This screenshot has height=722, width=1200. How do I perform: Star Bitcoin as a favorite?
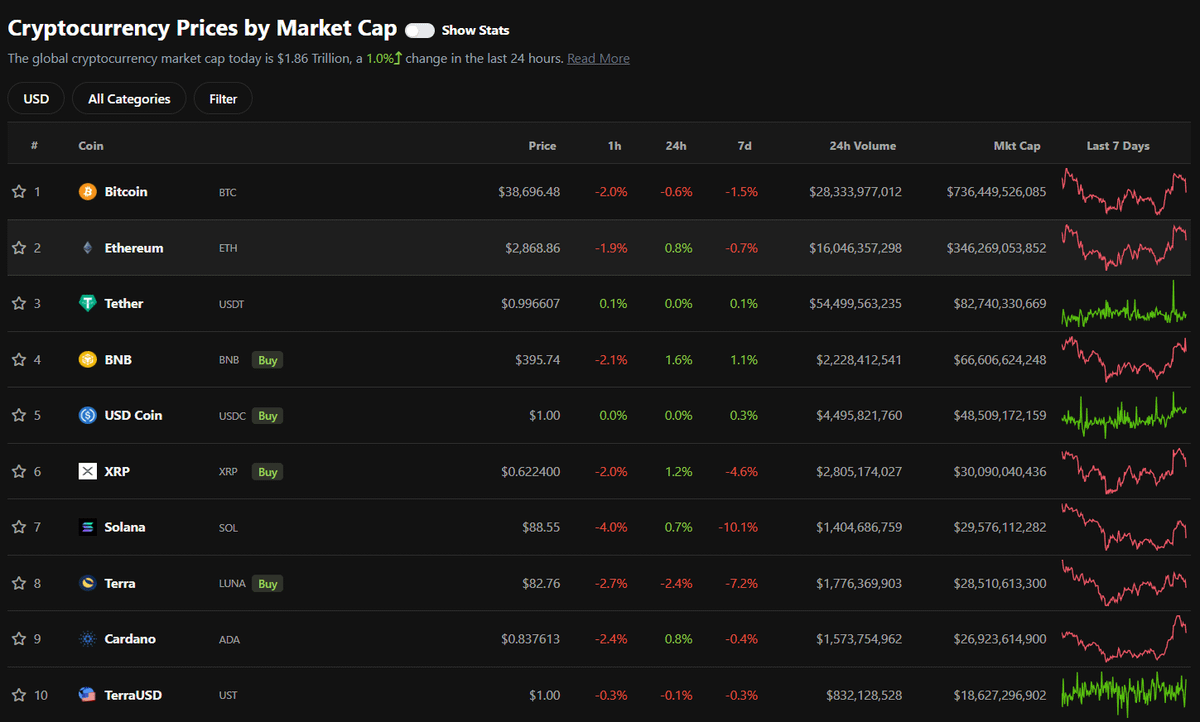click(x=18, y=191)
